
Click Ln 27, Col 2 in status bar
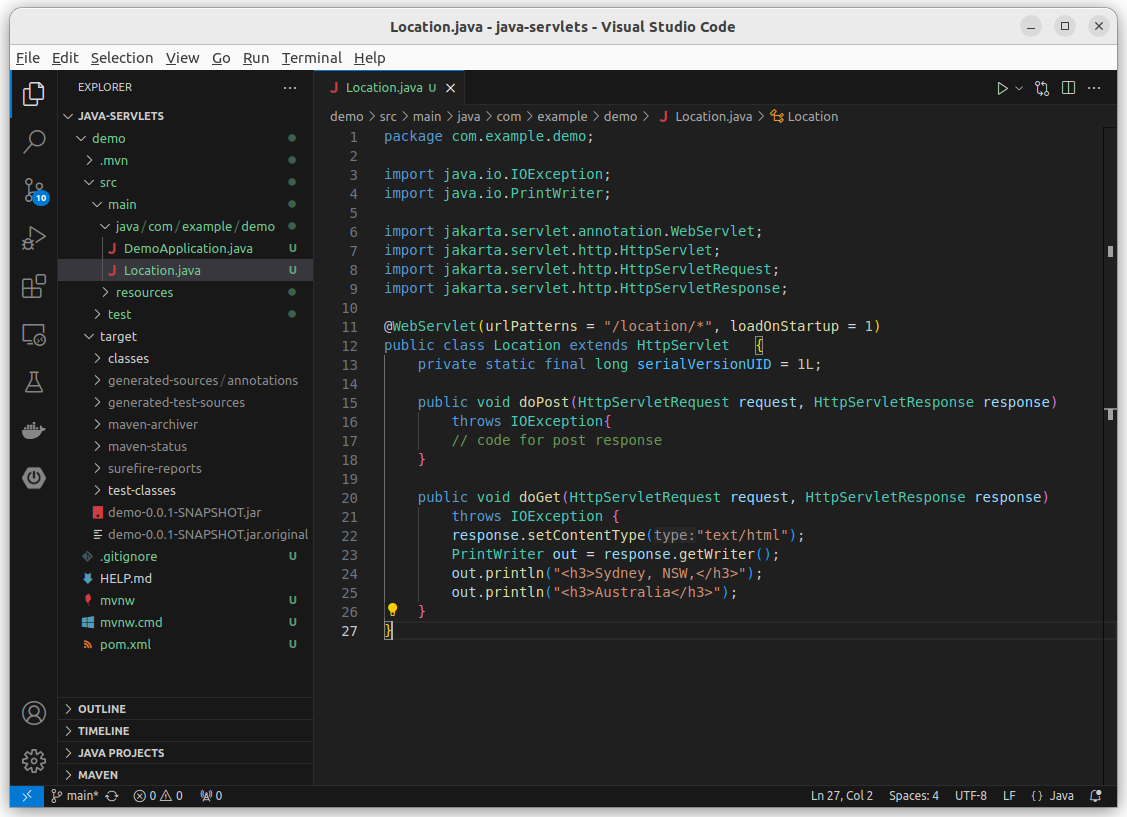pyautogui.click(x=842, y=795)
